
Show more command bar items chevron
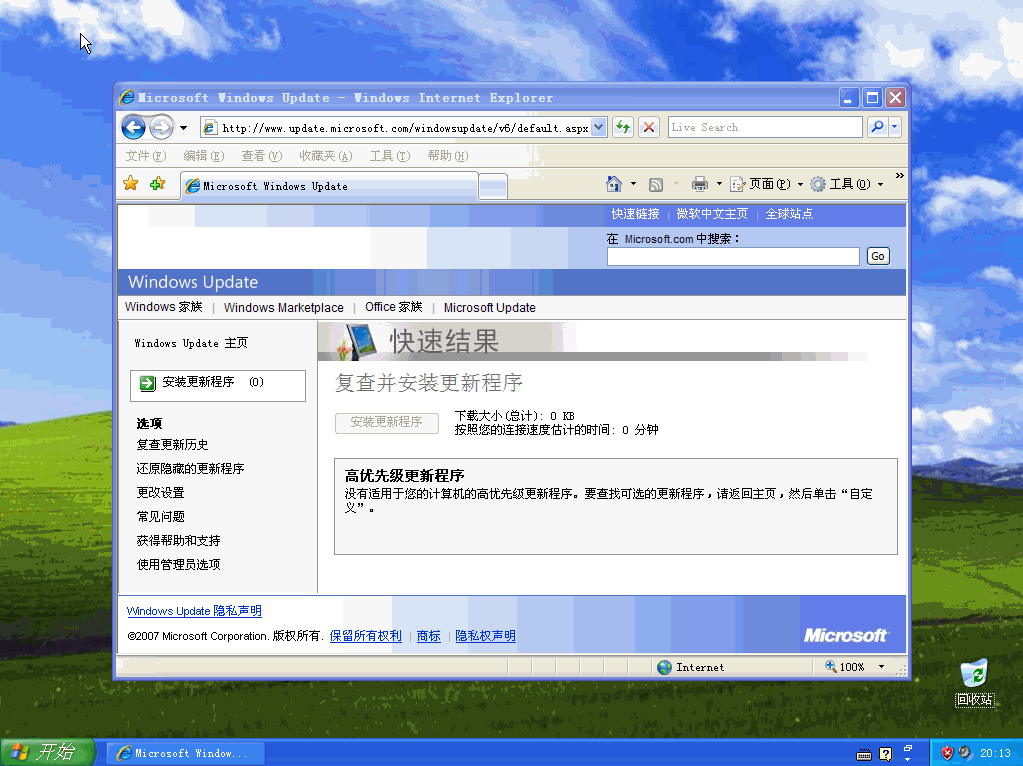900,176
